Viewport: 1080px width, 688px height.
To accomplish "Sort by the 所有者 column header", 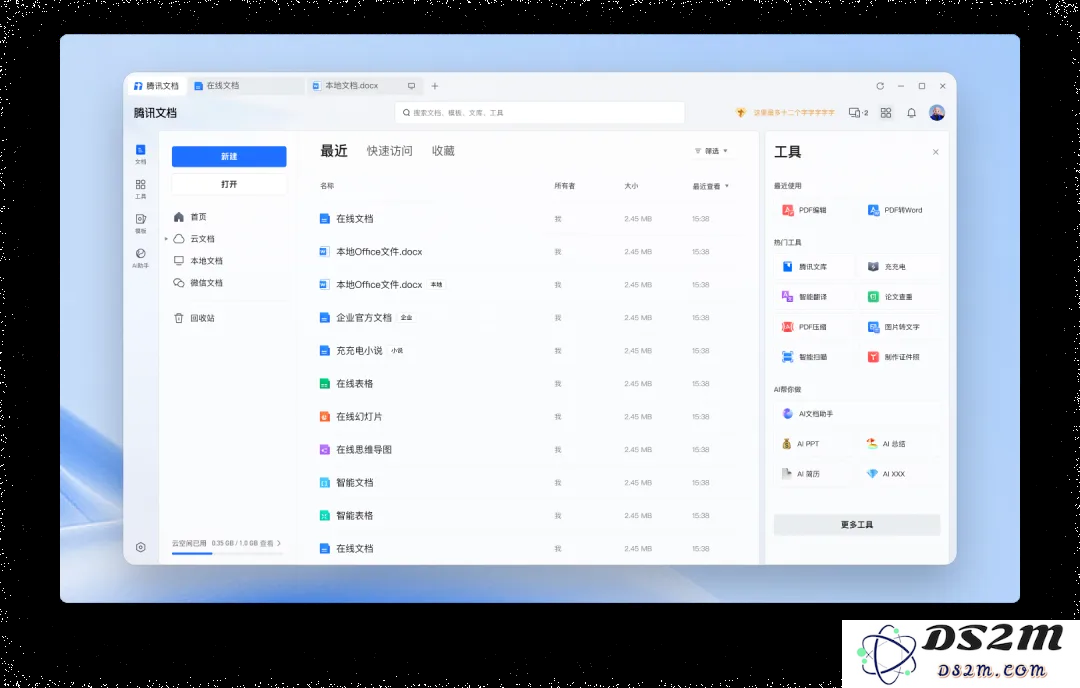I will 565,186.
